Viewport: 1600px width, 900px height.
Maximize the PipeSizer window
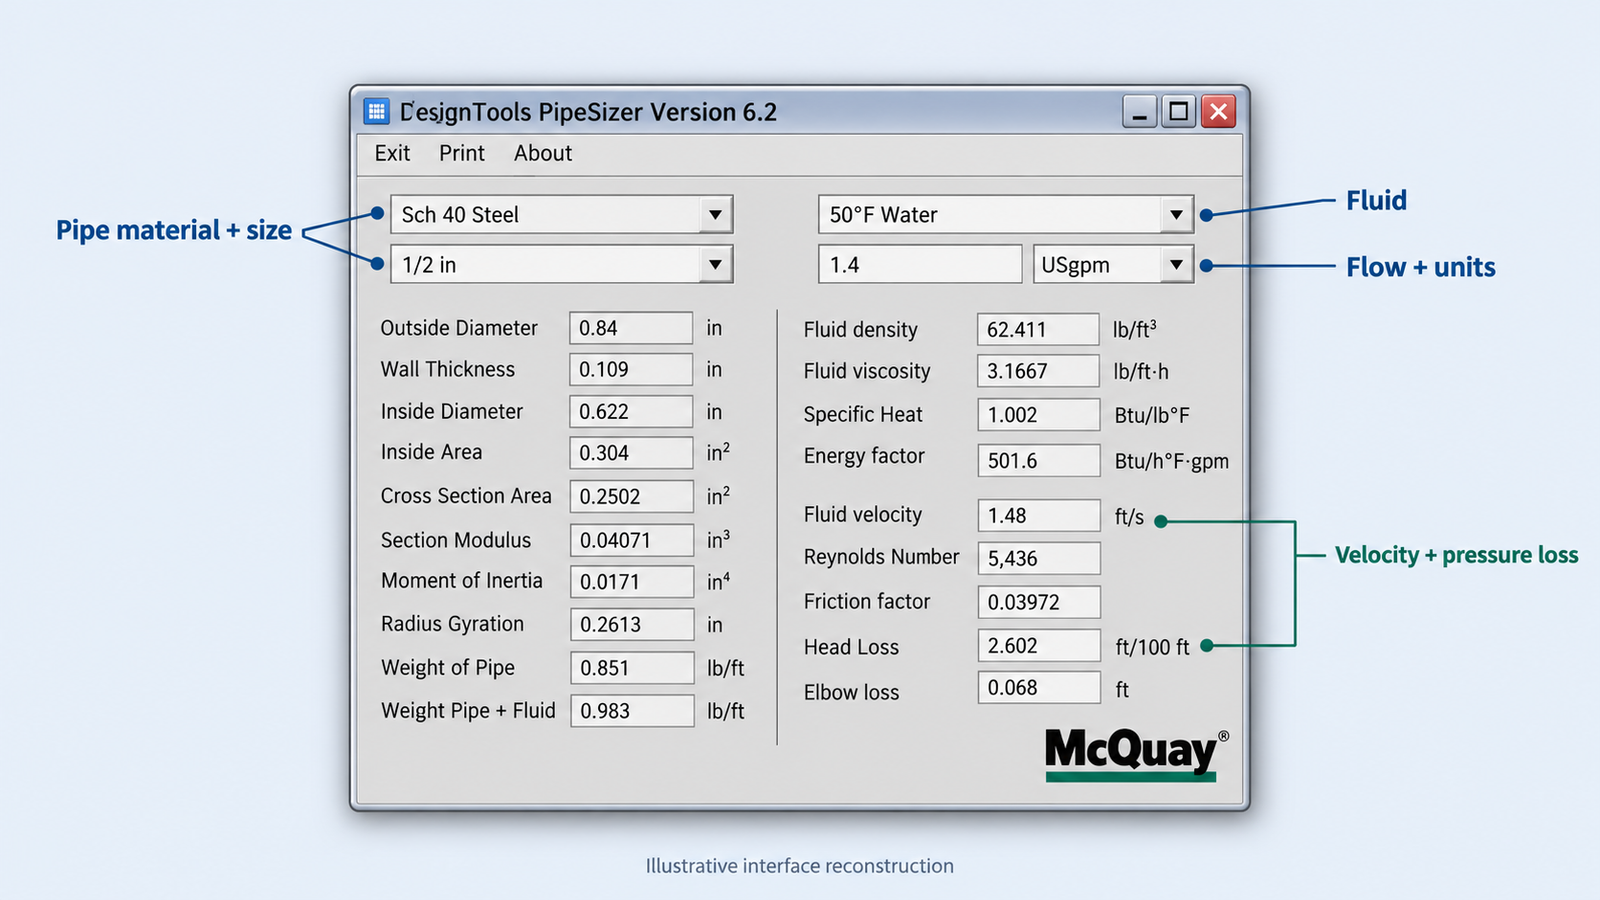click(1179, 111)
